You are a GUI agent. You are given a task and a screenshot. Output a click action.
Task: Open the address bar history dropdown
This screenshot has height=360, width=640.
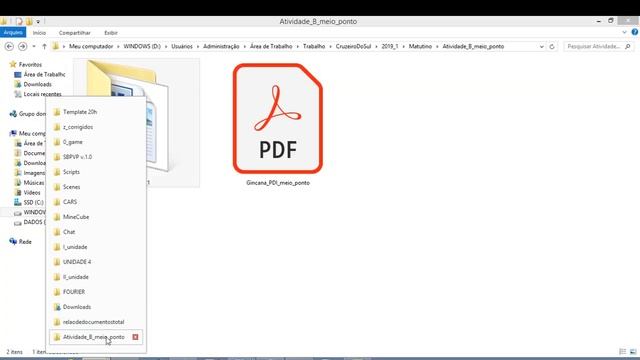tap(542, 47)
